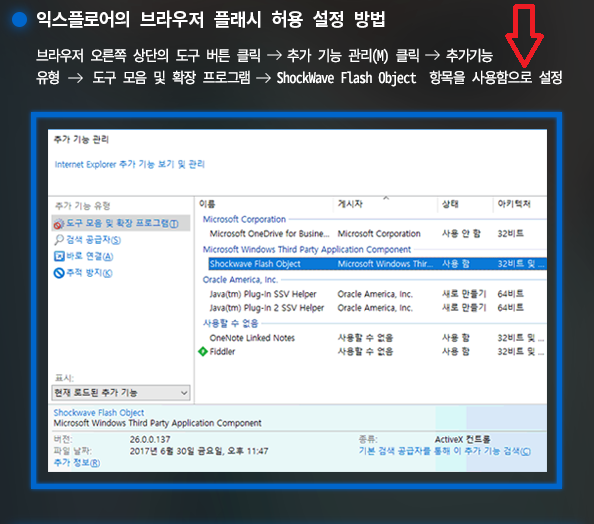Select 바로 연결(A) add-on type
This screenshot has width=594, height=524.
pos(90,257)
